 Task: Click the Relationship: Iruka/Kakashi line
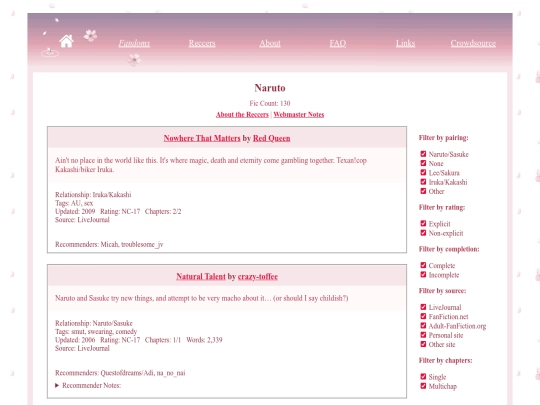point(93,195)
